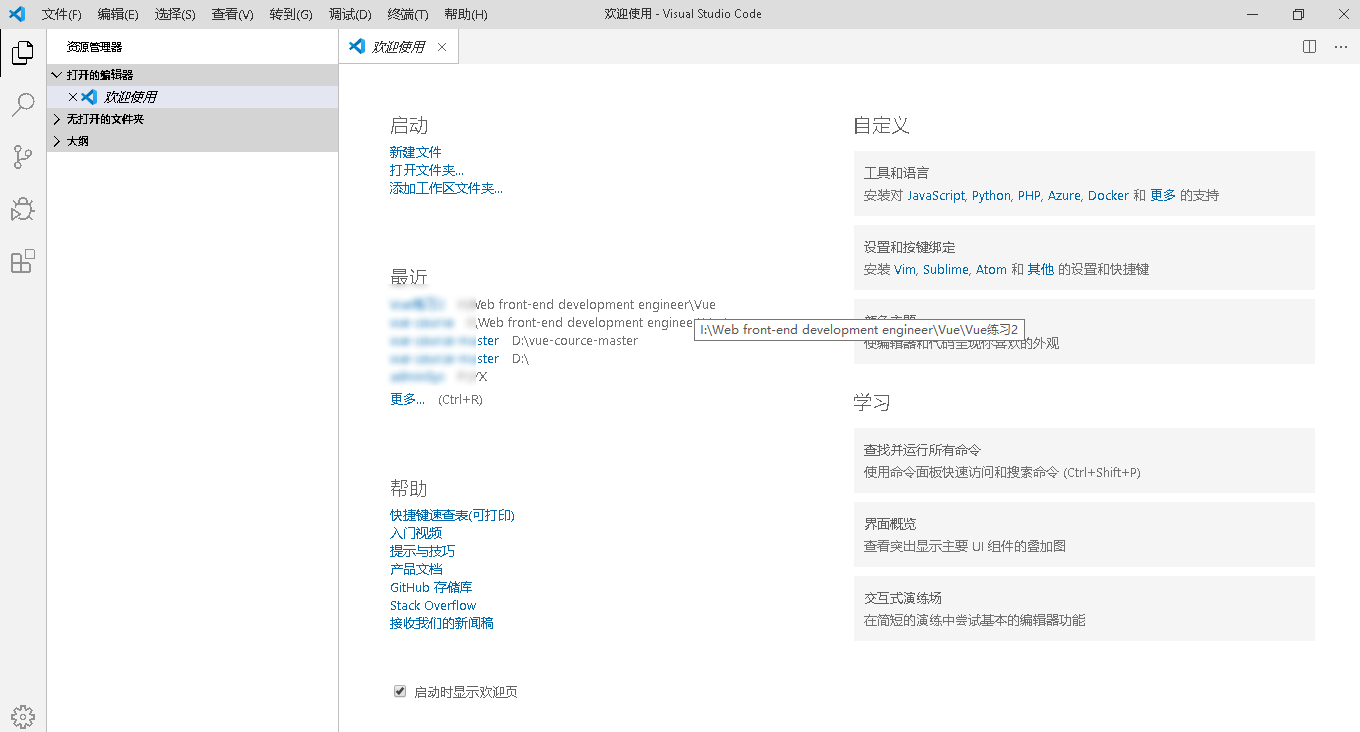Viewport: 1360px width, 732px height.
Task: Click 更多 link in 工具和语言
Action: (x=1163, y=196)
